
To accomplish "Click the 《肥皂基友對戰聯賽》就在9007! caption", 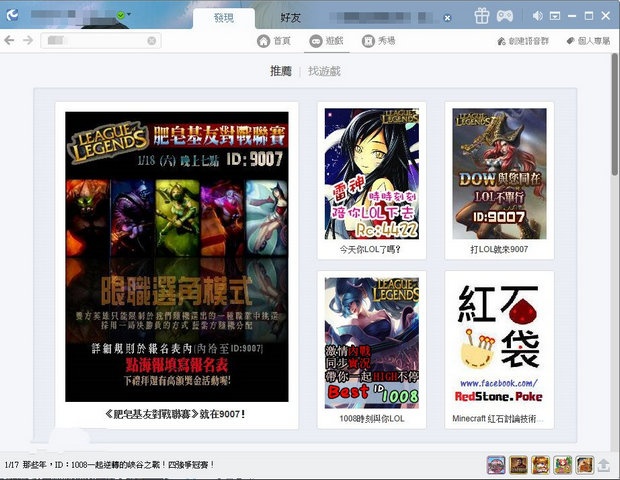I will click(175, 414).
